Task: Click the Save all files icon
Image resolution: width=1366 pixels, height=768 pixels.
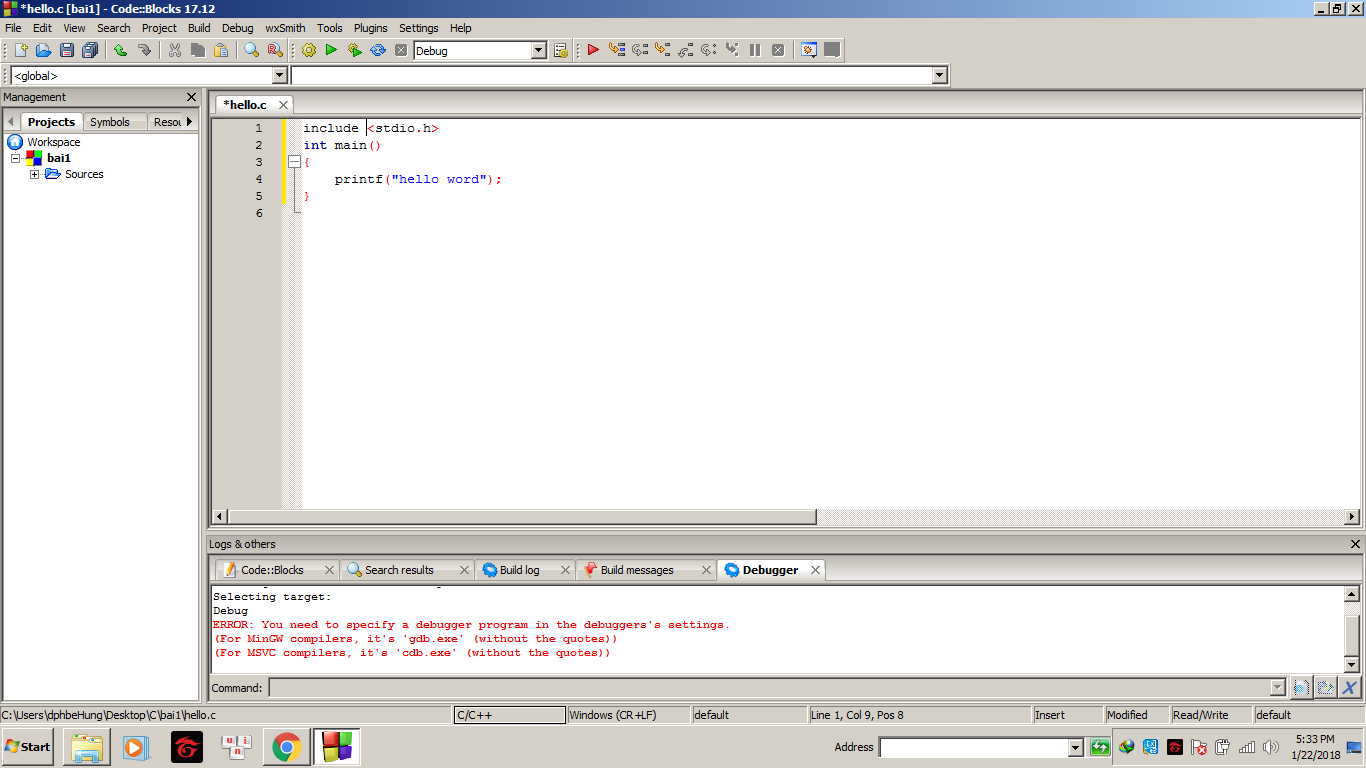Action: click(x=90, y=50)
